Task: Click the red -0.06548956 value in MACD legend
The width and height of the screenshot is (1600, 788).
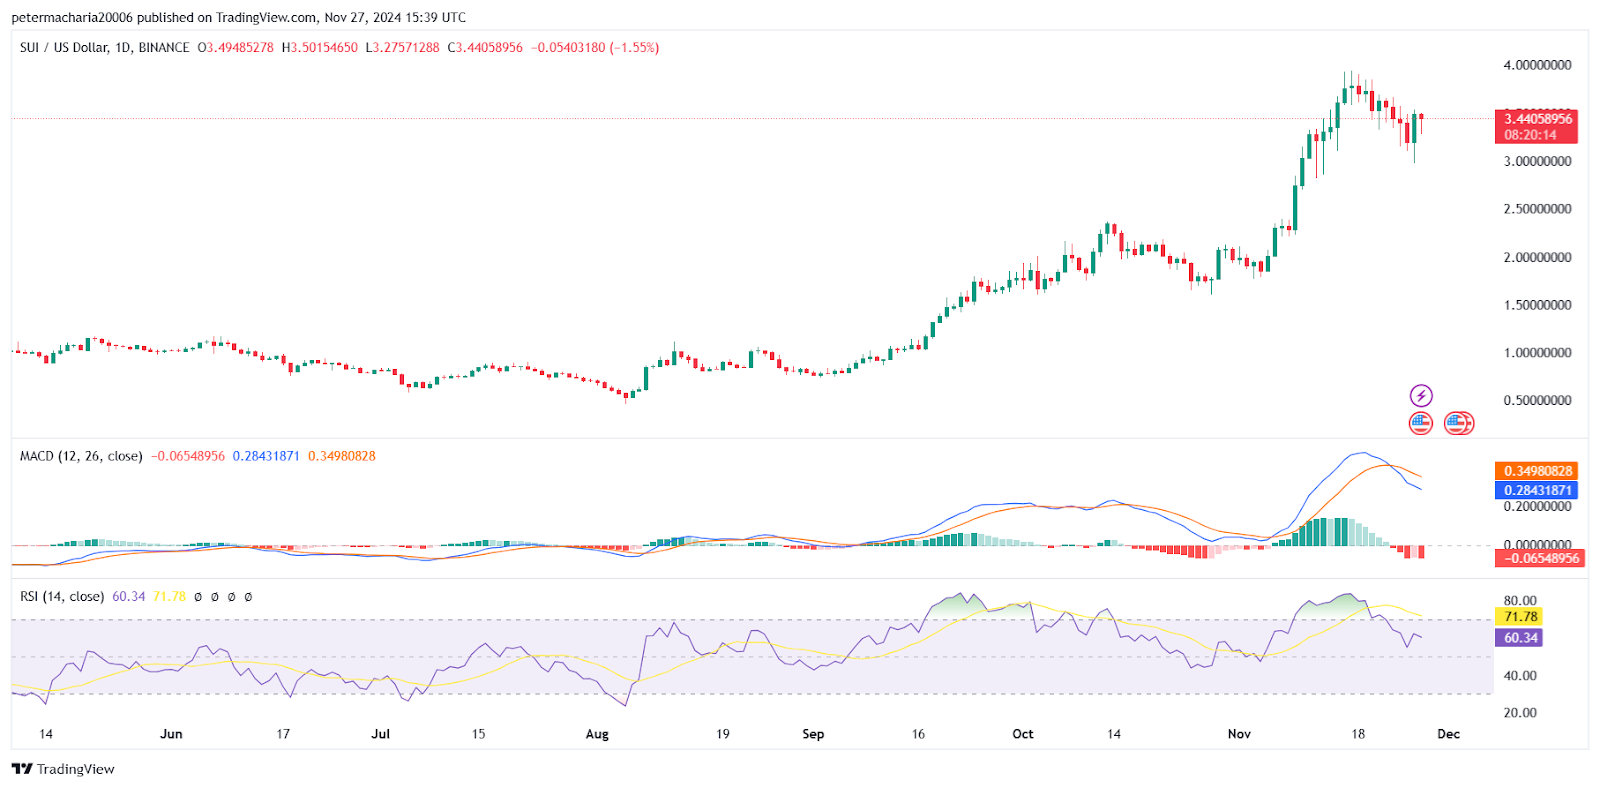Action: [x=188, y=456]
